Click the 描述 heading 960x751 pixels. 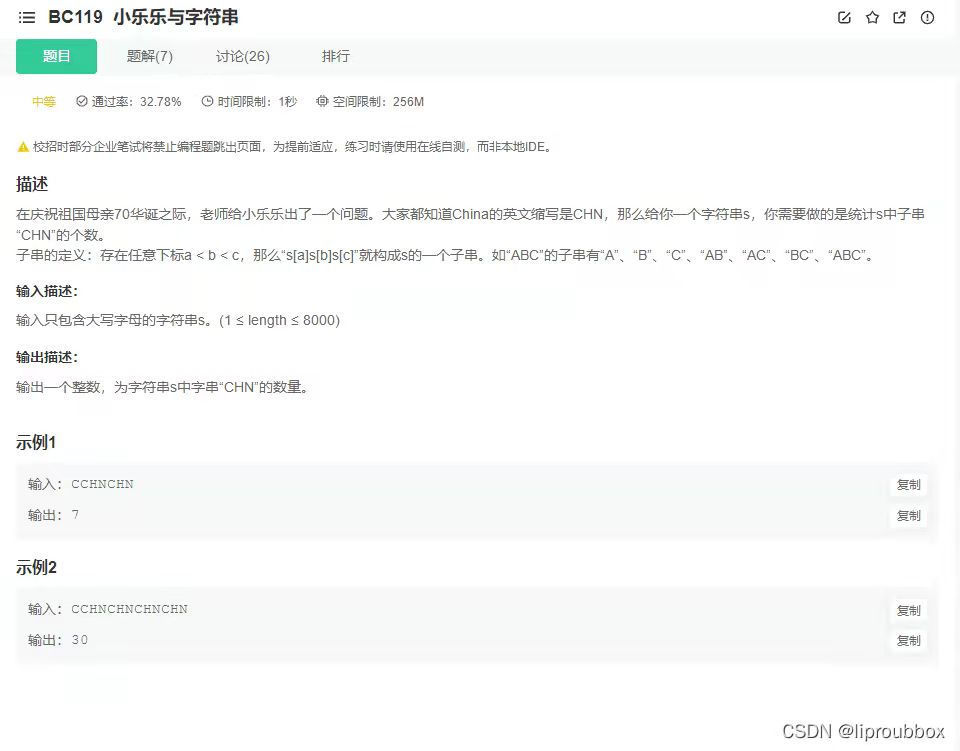[32, 184]
